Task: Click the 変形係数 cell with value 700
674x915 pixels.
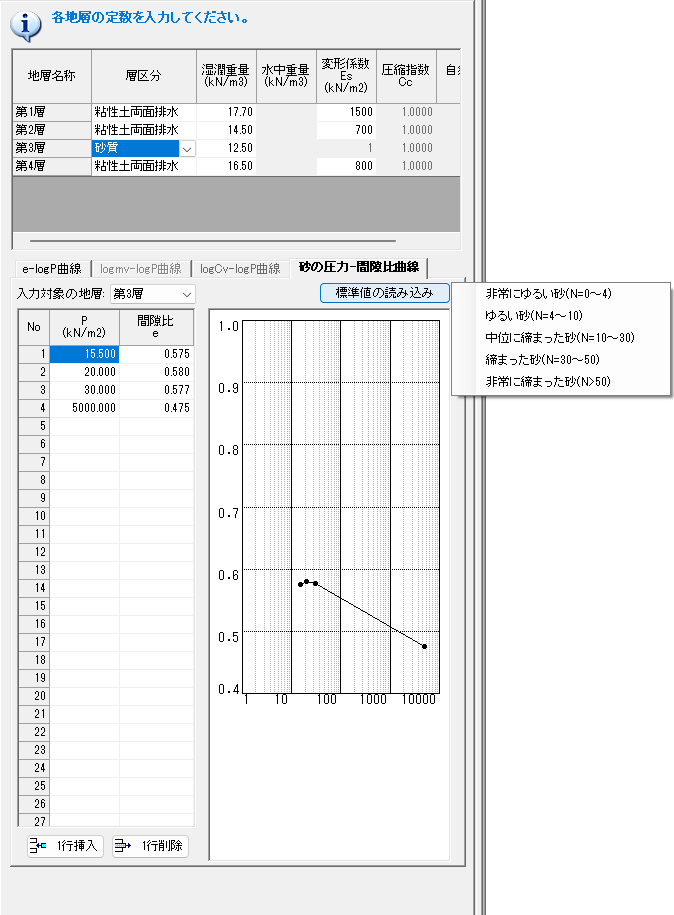Action: pyautogui.click(x=345, y=130)
